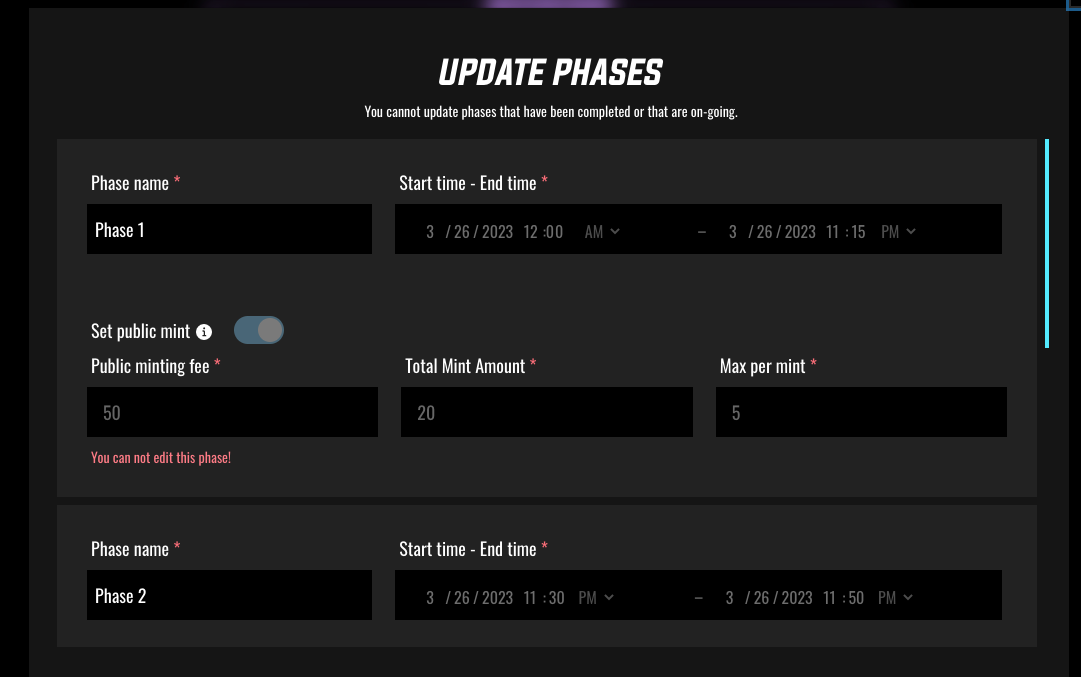Click the Total Mint Amount input showing 20
Screen dimensions: 1081x677
click(x=547, y=412)
